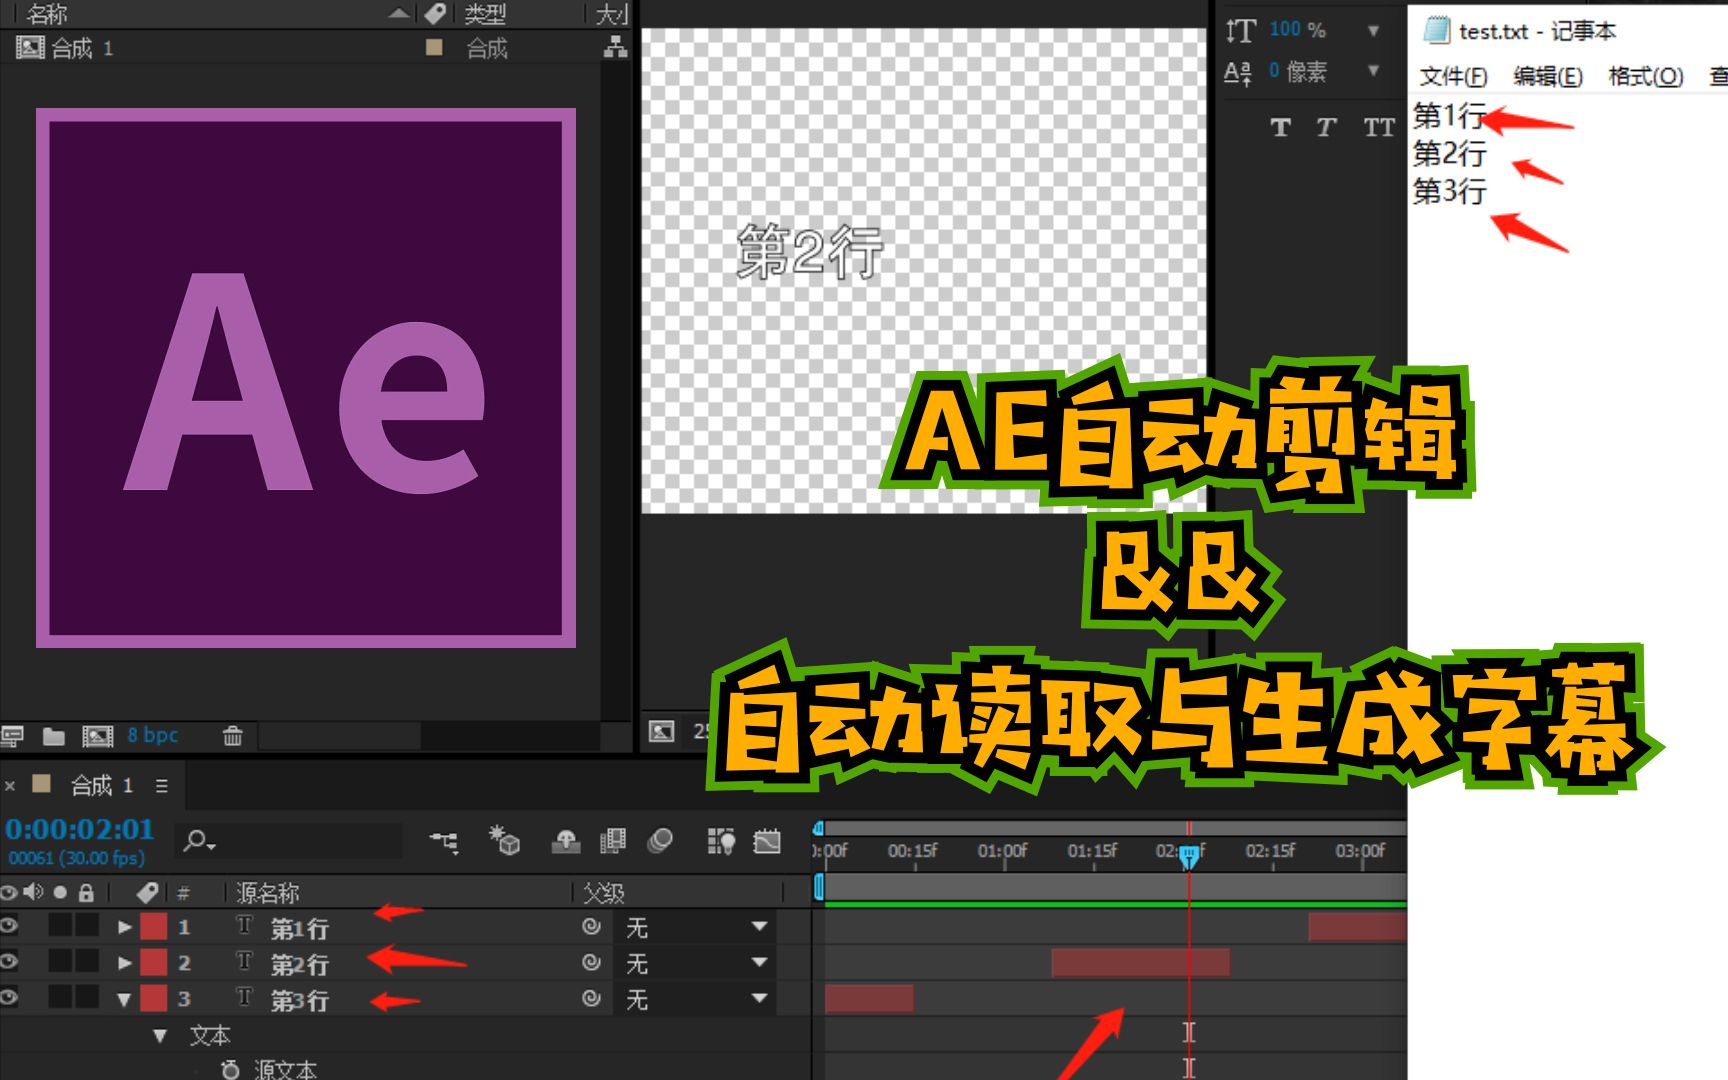Click the parent pick whip for layer 第1行

point(591,927)
